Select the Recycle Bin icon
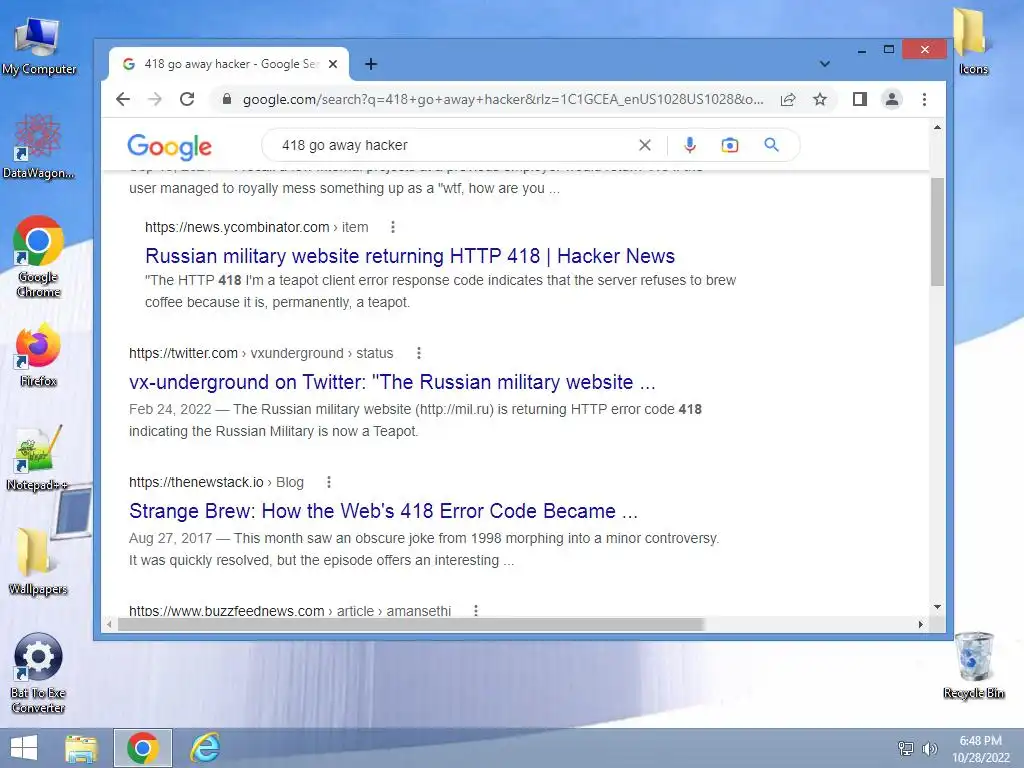The image size is (1024, 768). [974, 665]
